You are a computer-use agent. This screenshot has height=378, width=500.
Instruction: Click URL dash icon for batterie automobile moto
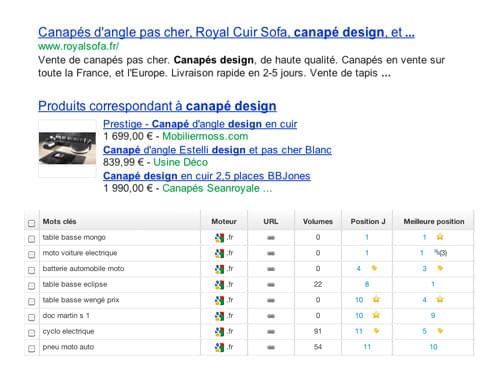click(271, 269)
